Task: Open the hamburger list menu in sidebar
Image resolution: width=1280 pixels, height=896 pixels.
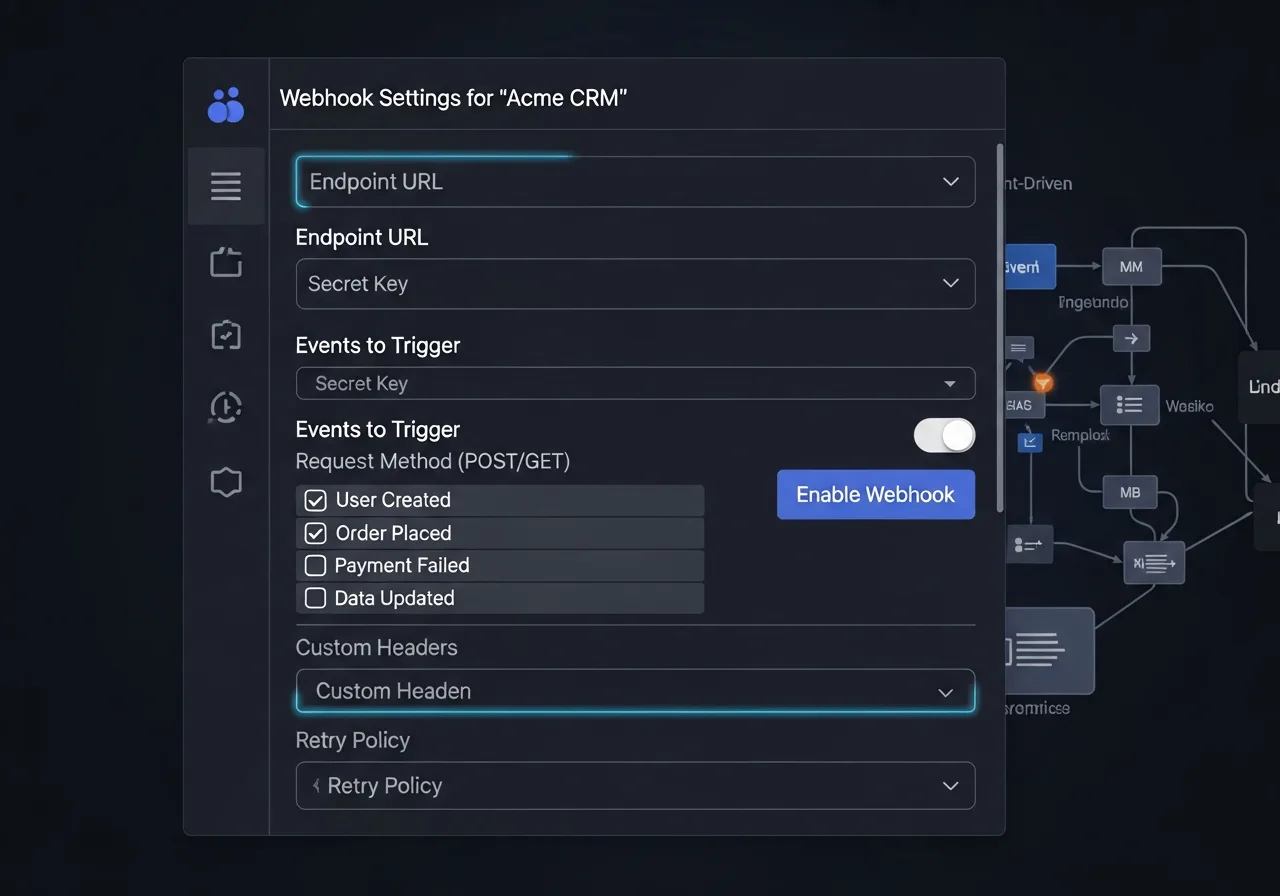Action: (226, 186)
